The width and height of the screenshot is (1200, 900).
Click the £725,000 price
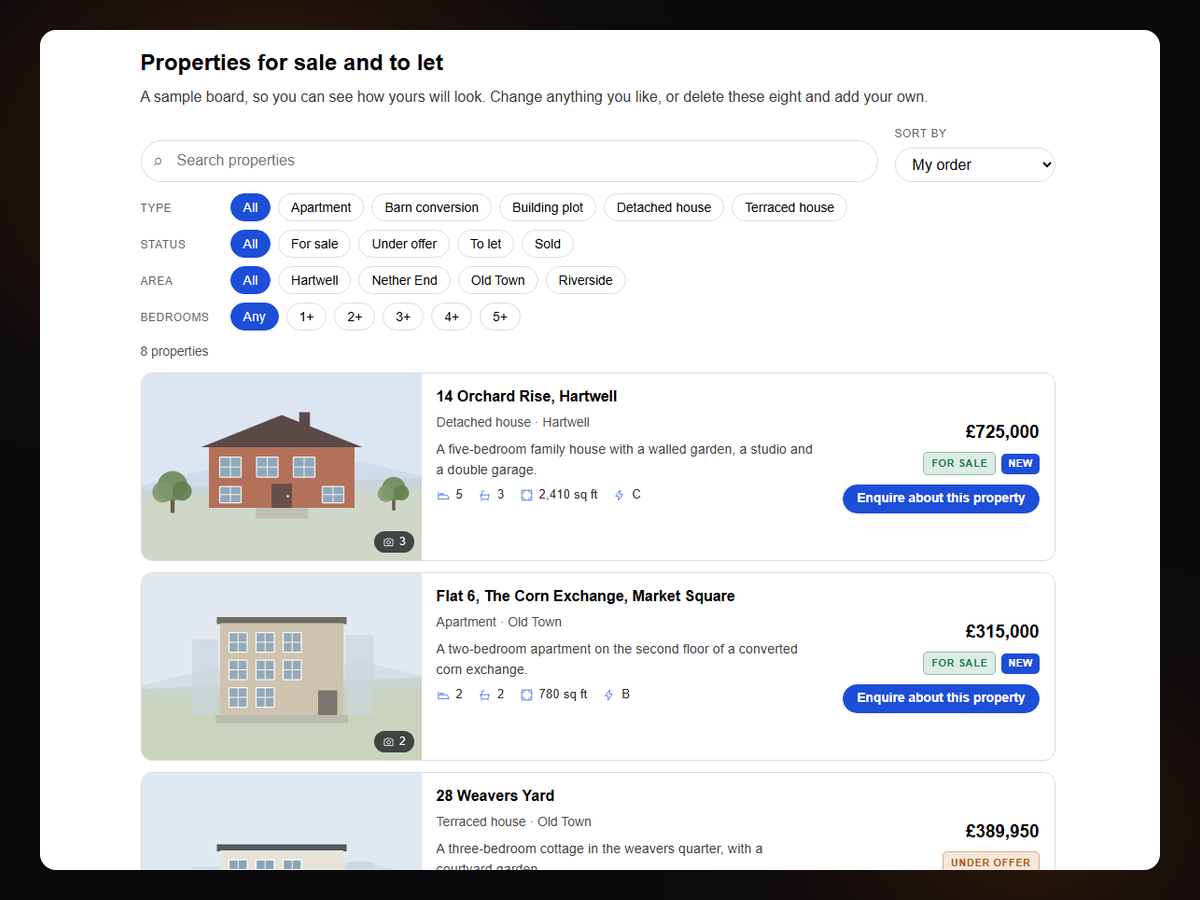(1002, 432)
